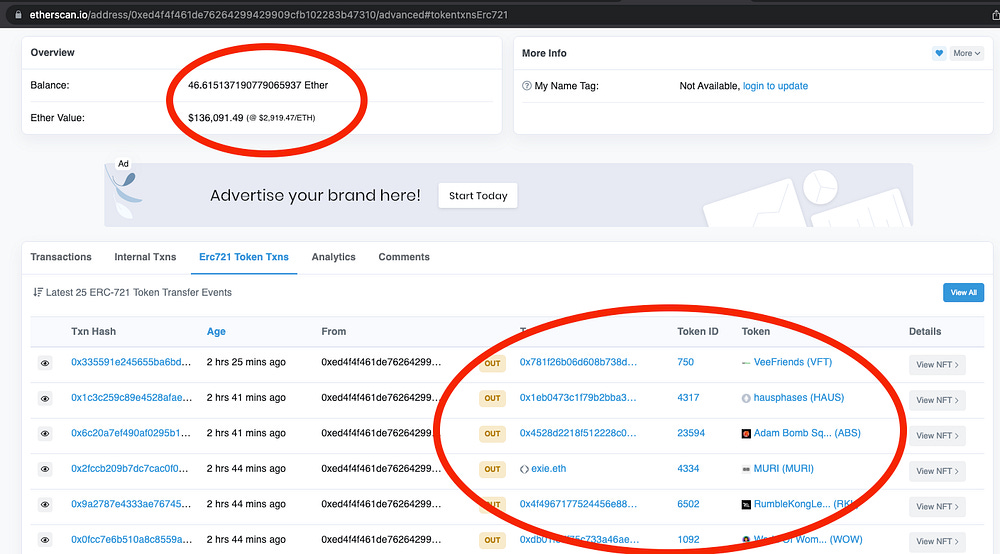
Task: Click the View All button
Action: tap(963, 293)
